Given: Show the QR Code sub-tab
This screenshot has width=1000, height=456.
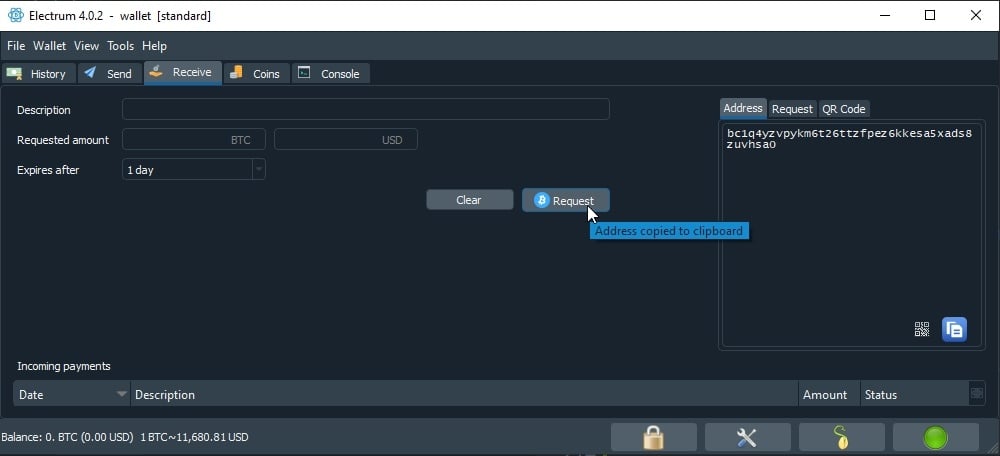Looking at the screenshot, I should 844,109.
